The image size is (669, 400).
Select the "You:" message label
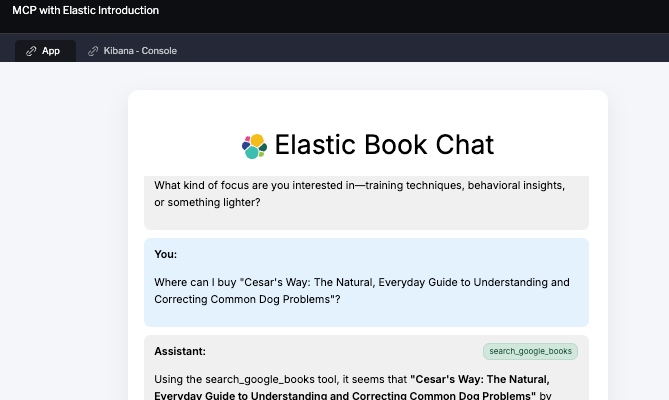click(x=166, y=254)
